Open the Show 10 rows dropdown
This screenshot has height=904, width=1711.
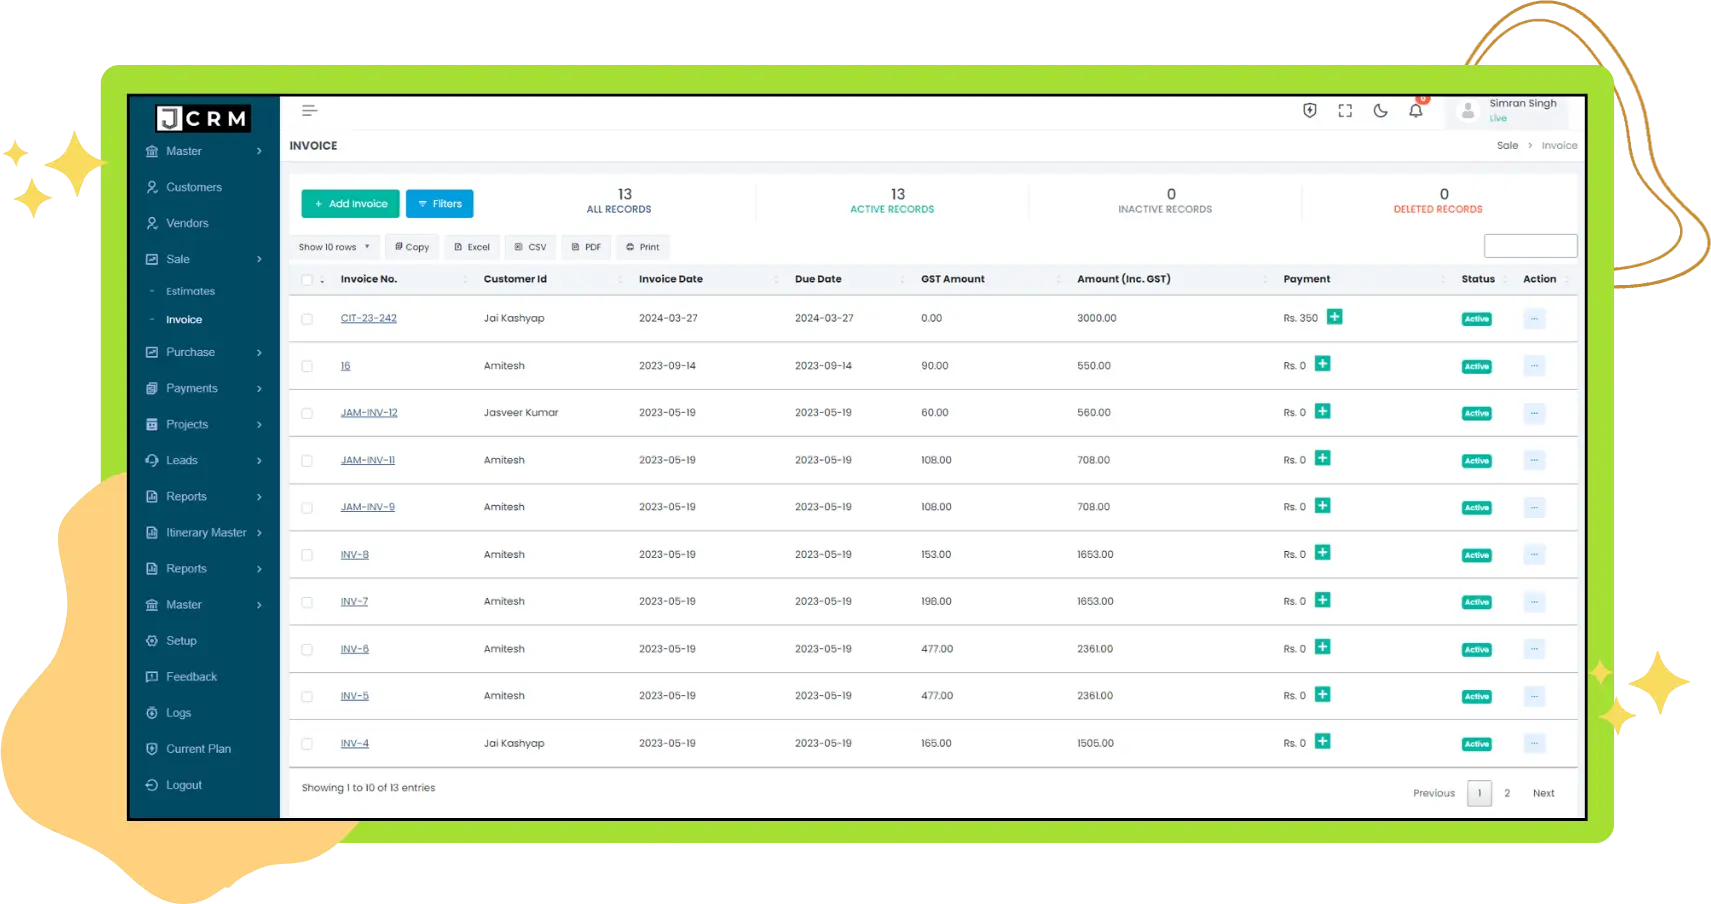click(333, 247)
